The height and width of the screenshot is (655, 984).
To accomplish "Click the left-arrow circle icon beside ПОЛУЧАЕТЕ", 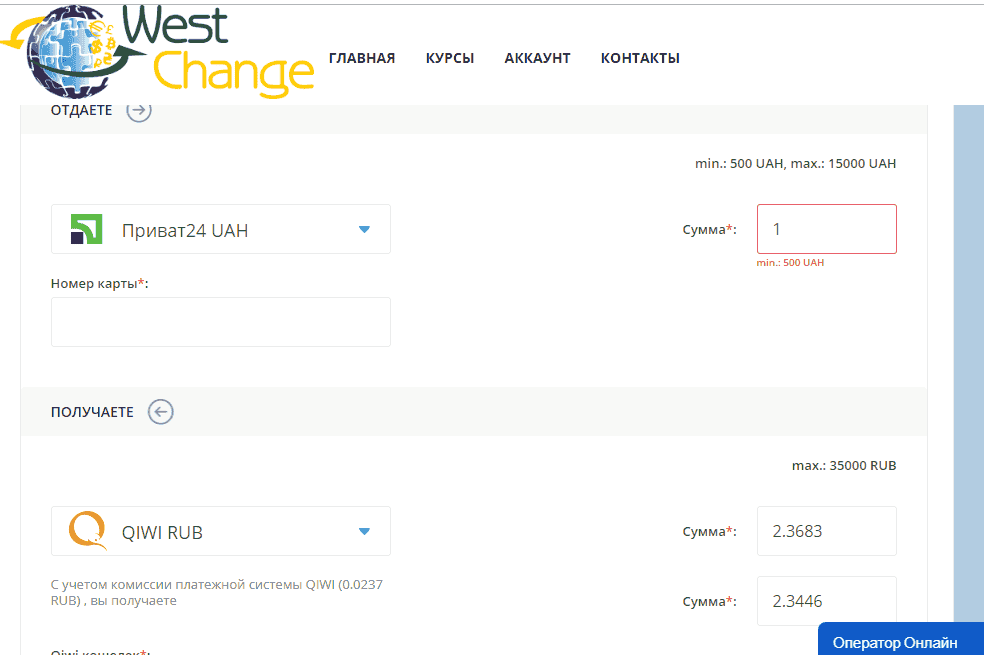I will [x=161, y=412].
